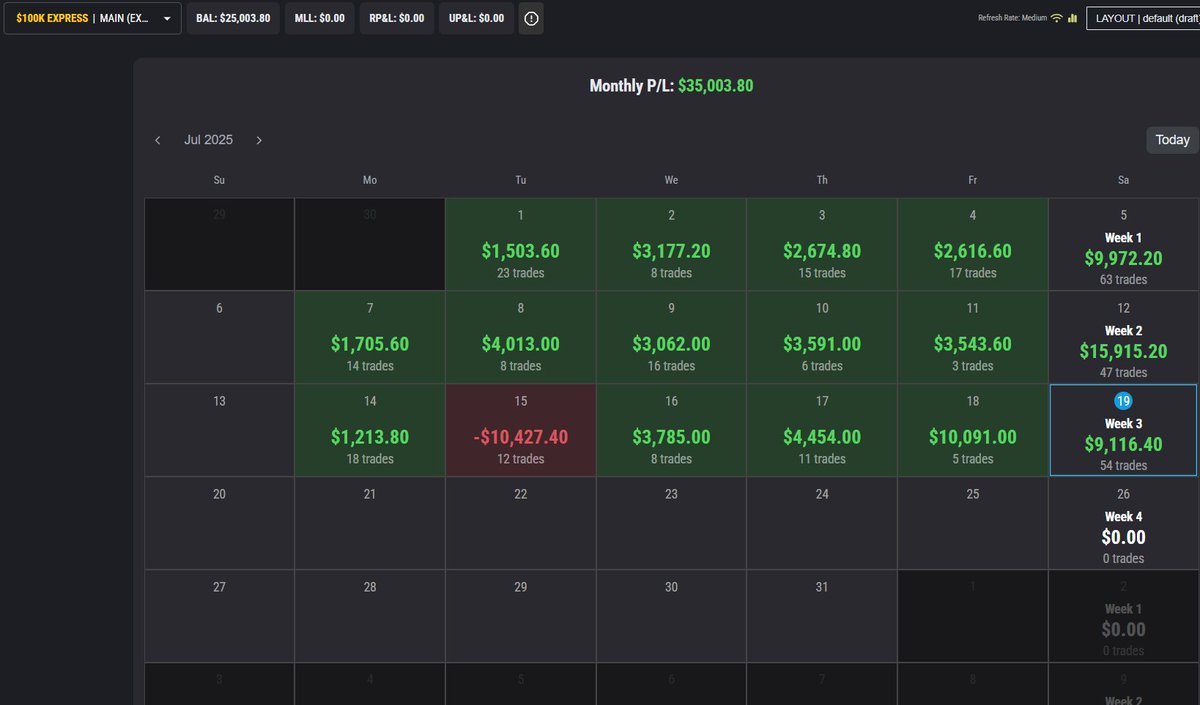Screen dimensions: 1200x705
Task: Select July 1 cell with $1,503.60
Action: [521, 244]
